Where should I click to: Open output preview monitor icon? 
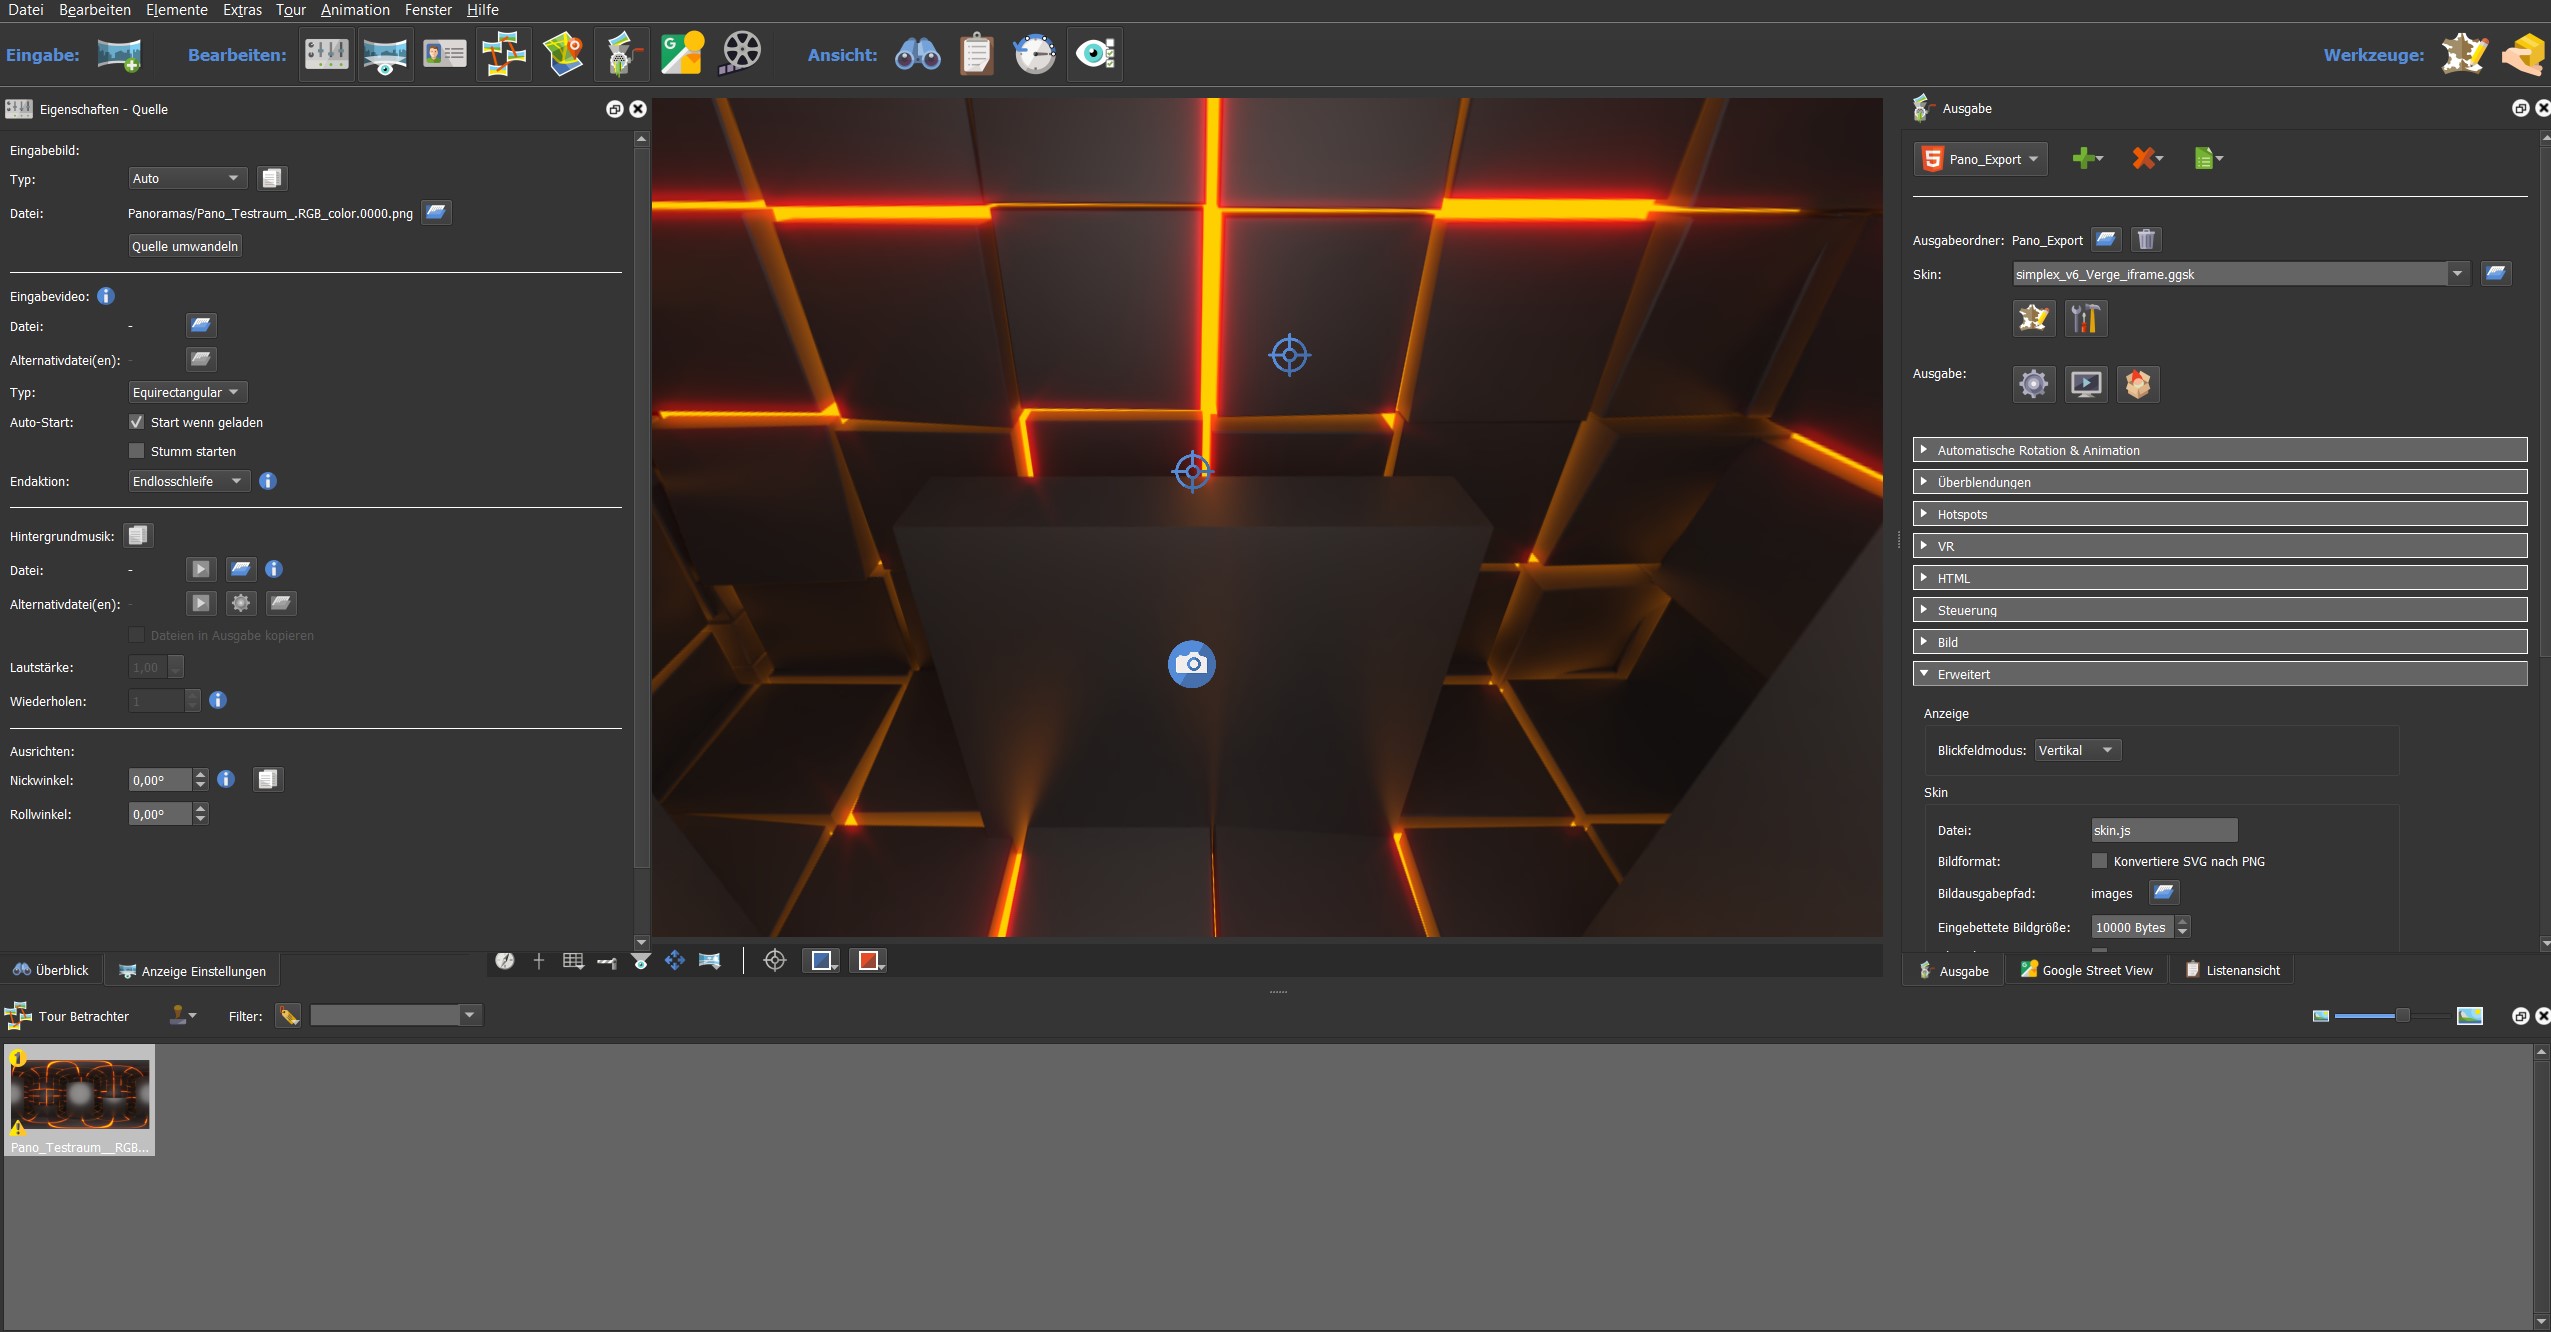coord(2086,384)
